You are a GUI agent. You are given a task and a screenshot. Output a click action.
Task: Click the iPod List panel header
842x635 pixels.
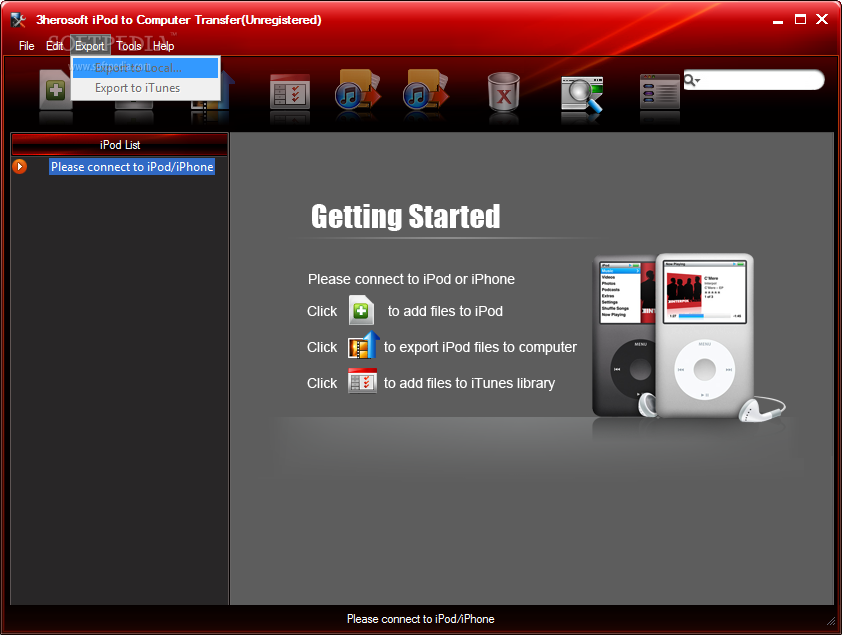click(x=120, y=145)
